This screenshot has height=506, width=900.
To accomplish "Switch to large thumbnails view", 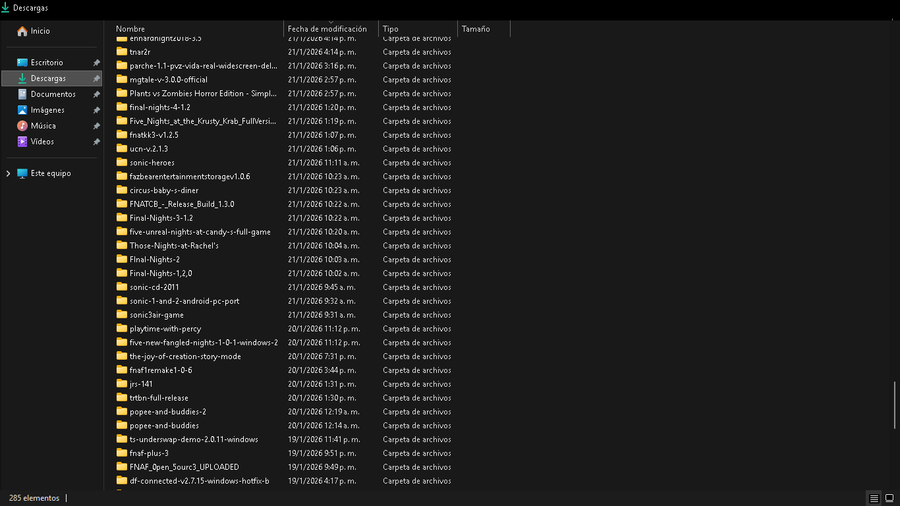I will pos(888,498).
